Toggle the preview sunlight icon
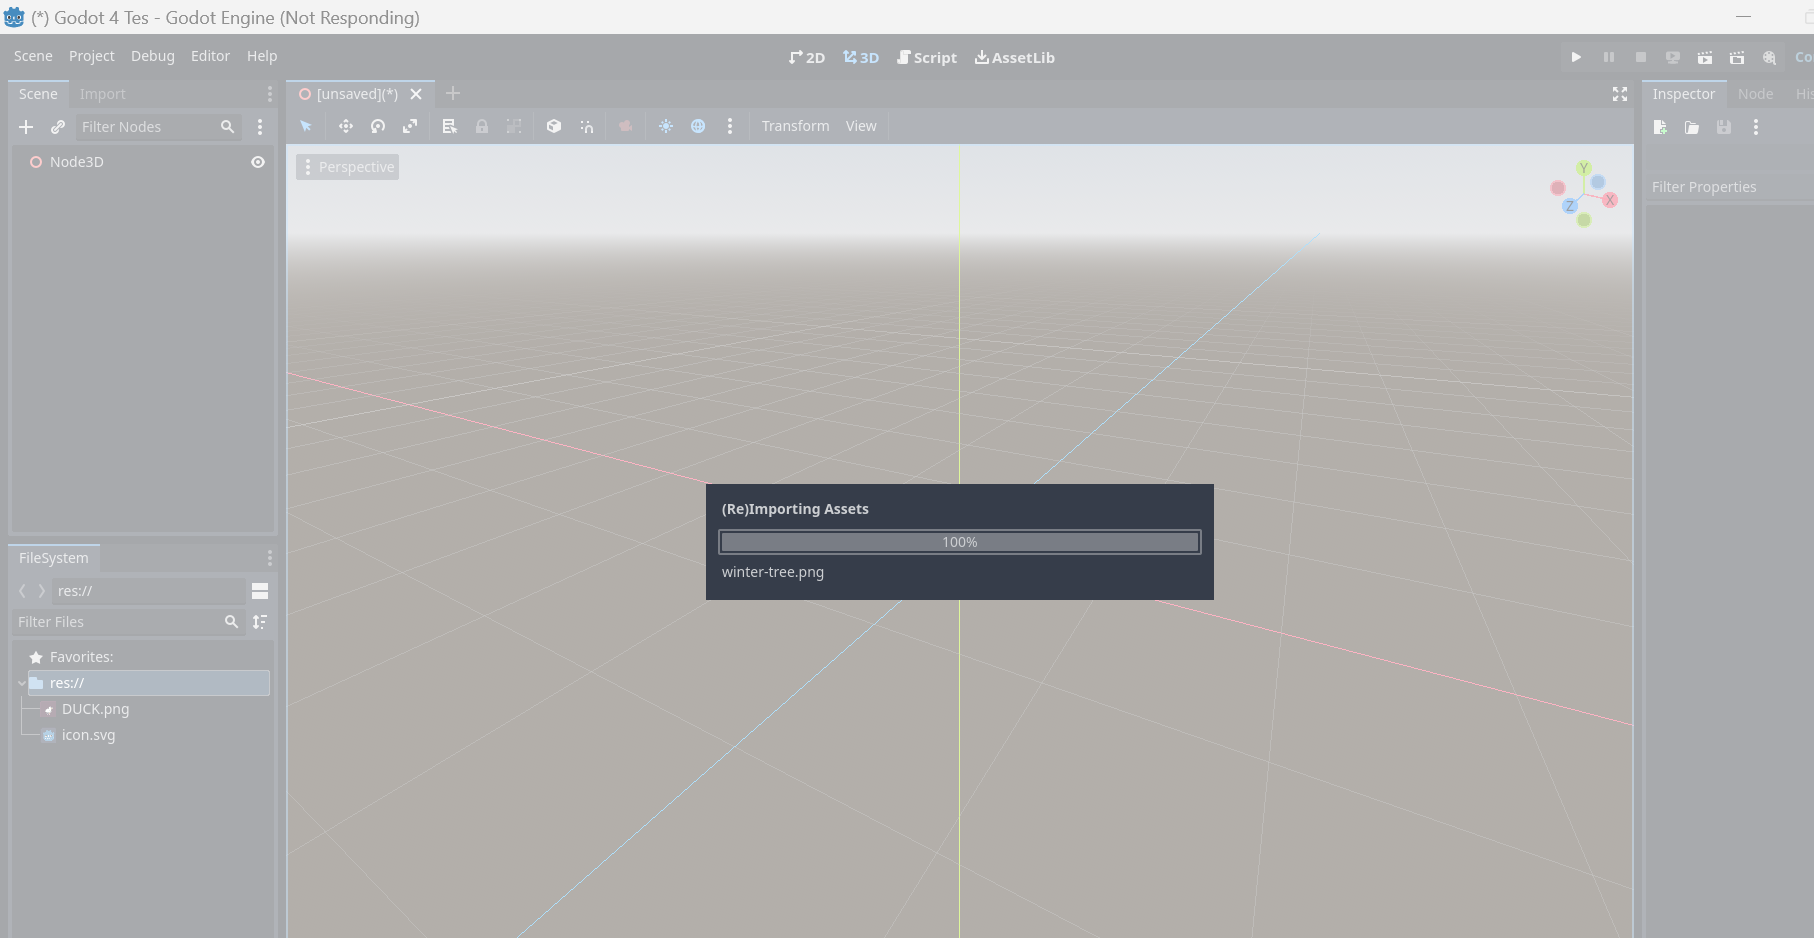 [x=666, y=126]
